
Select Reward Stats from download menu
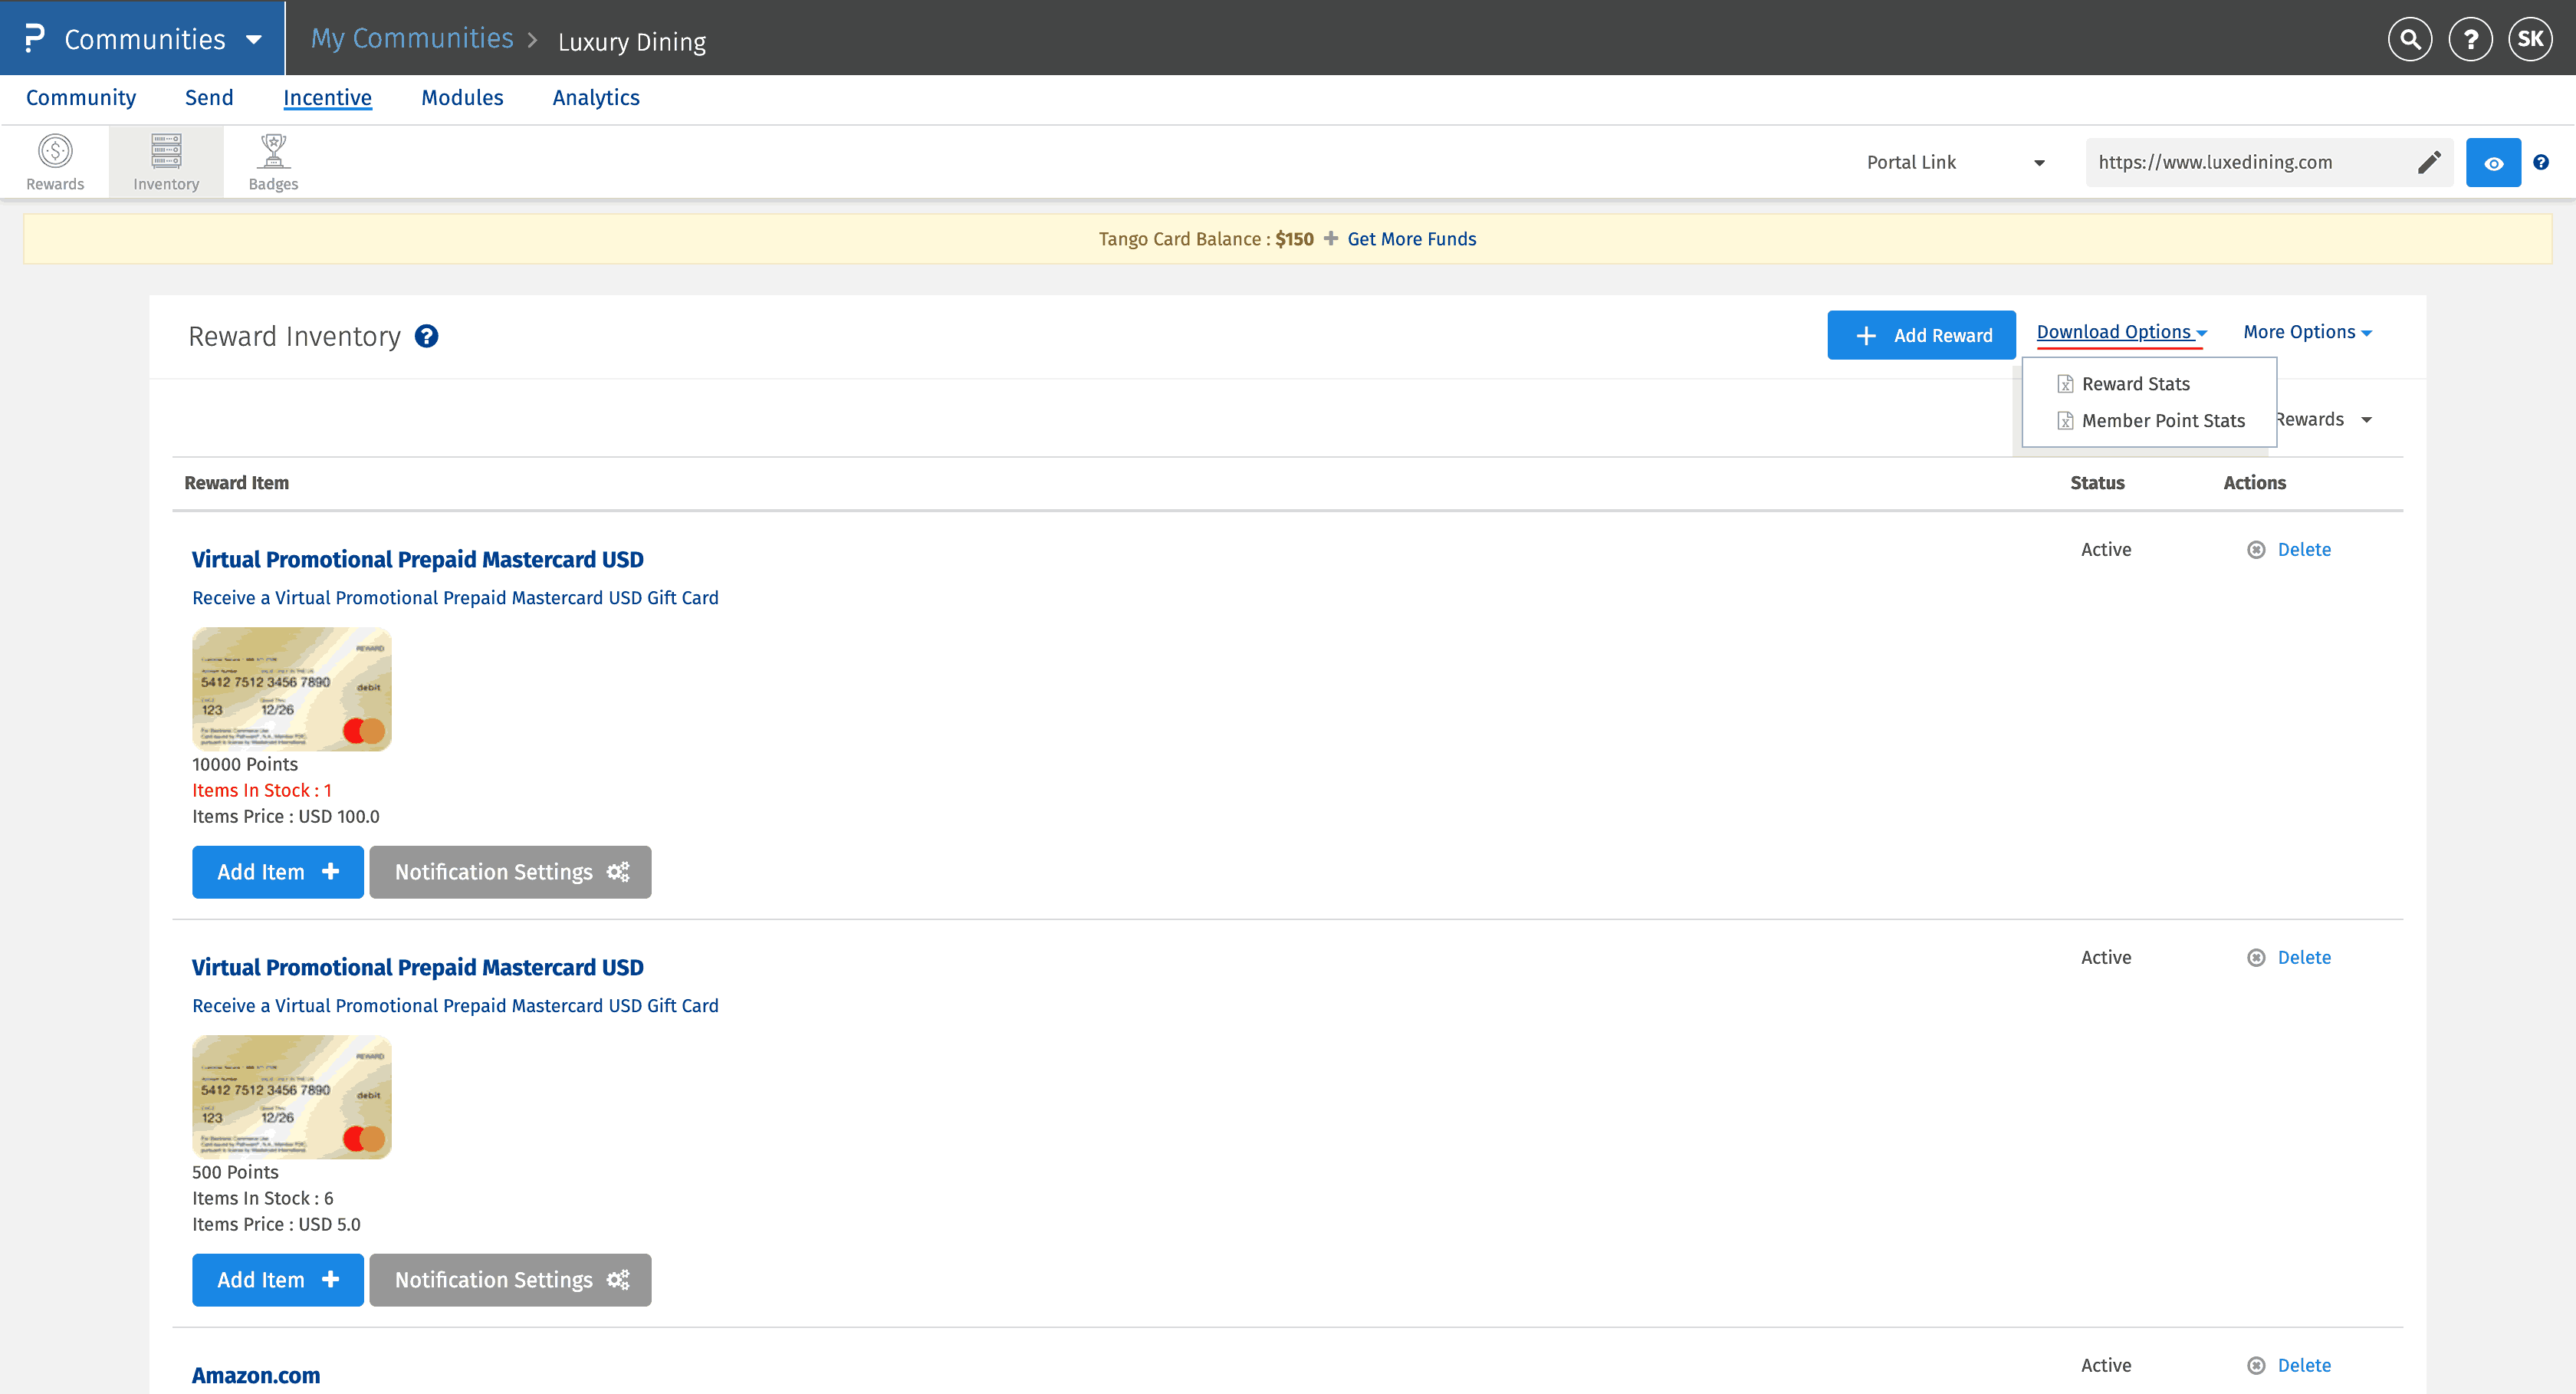tap(2135, 384)
